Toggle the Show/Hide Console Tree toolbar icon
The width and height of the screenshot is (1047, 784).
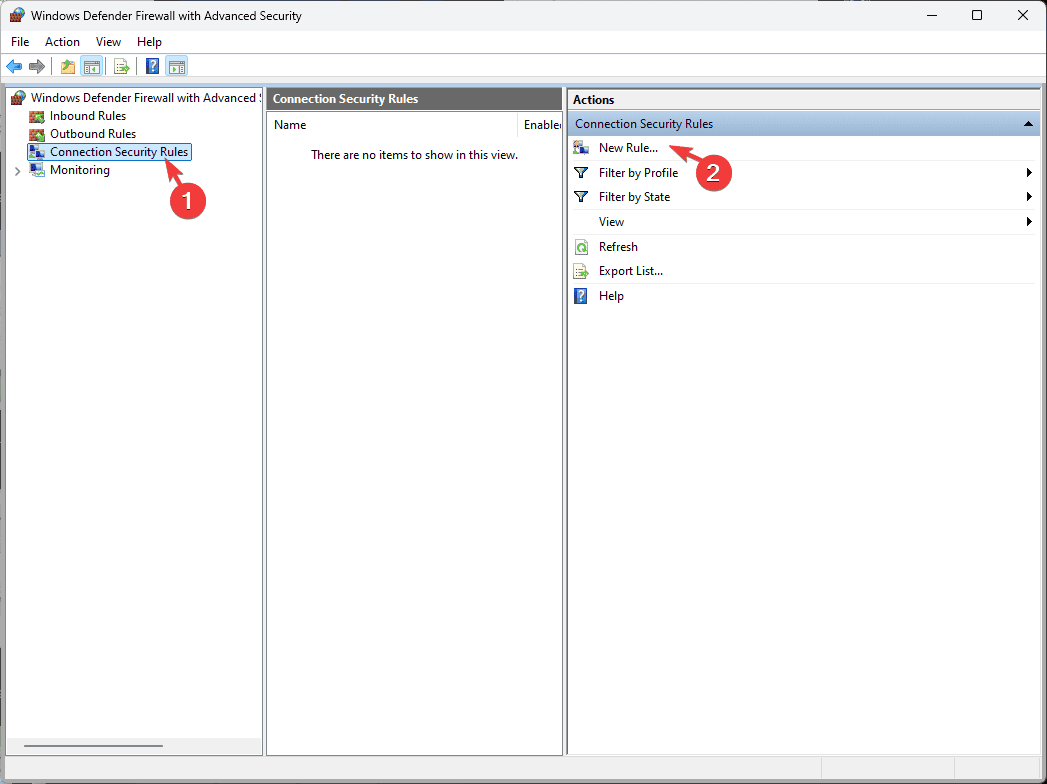(91, 66)
